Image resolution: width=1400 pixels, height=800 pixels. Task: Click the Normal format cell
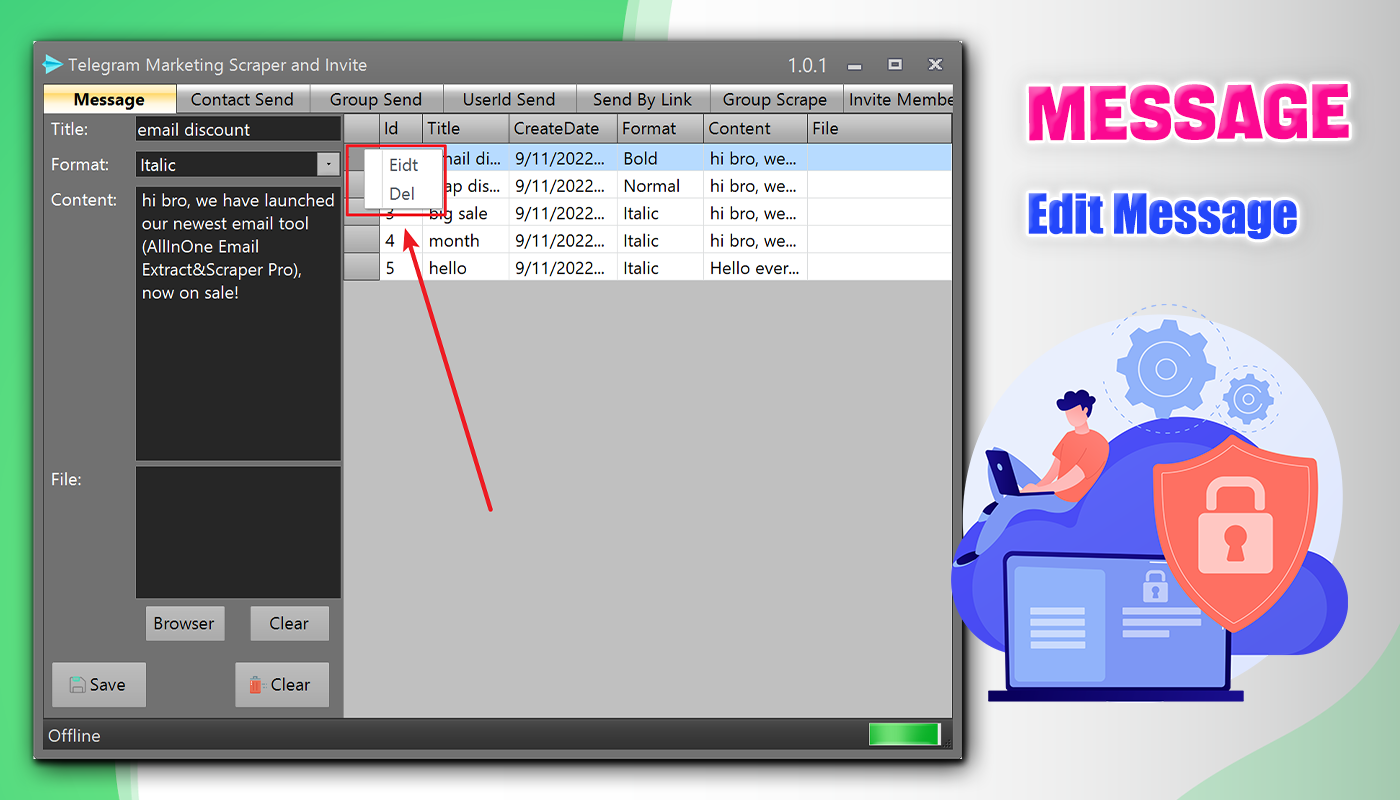coord(660,186)
